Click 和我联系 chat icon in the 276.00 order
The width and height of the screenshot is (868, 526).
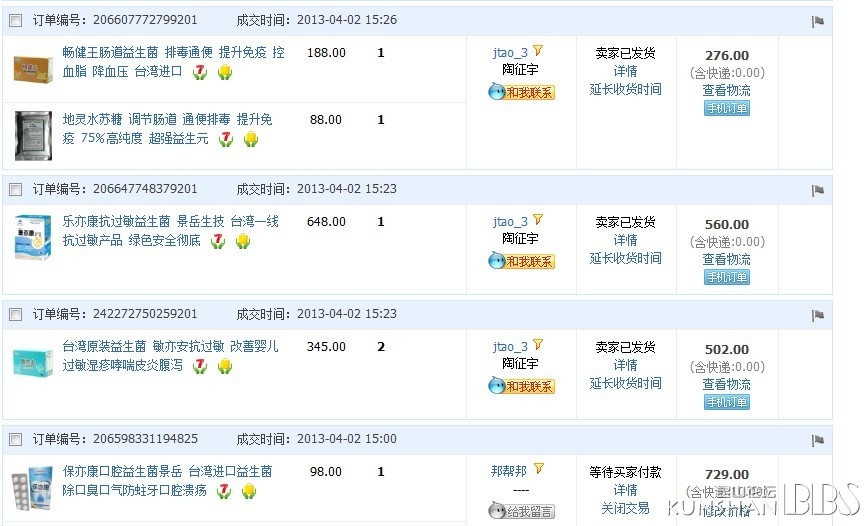point(521,92)
